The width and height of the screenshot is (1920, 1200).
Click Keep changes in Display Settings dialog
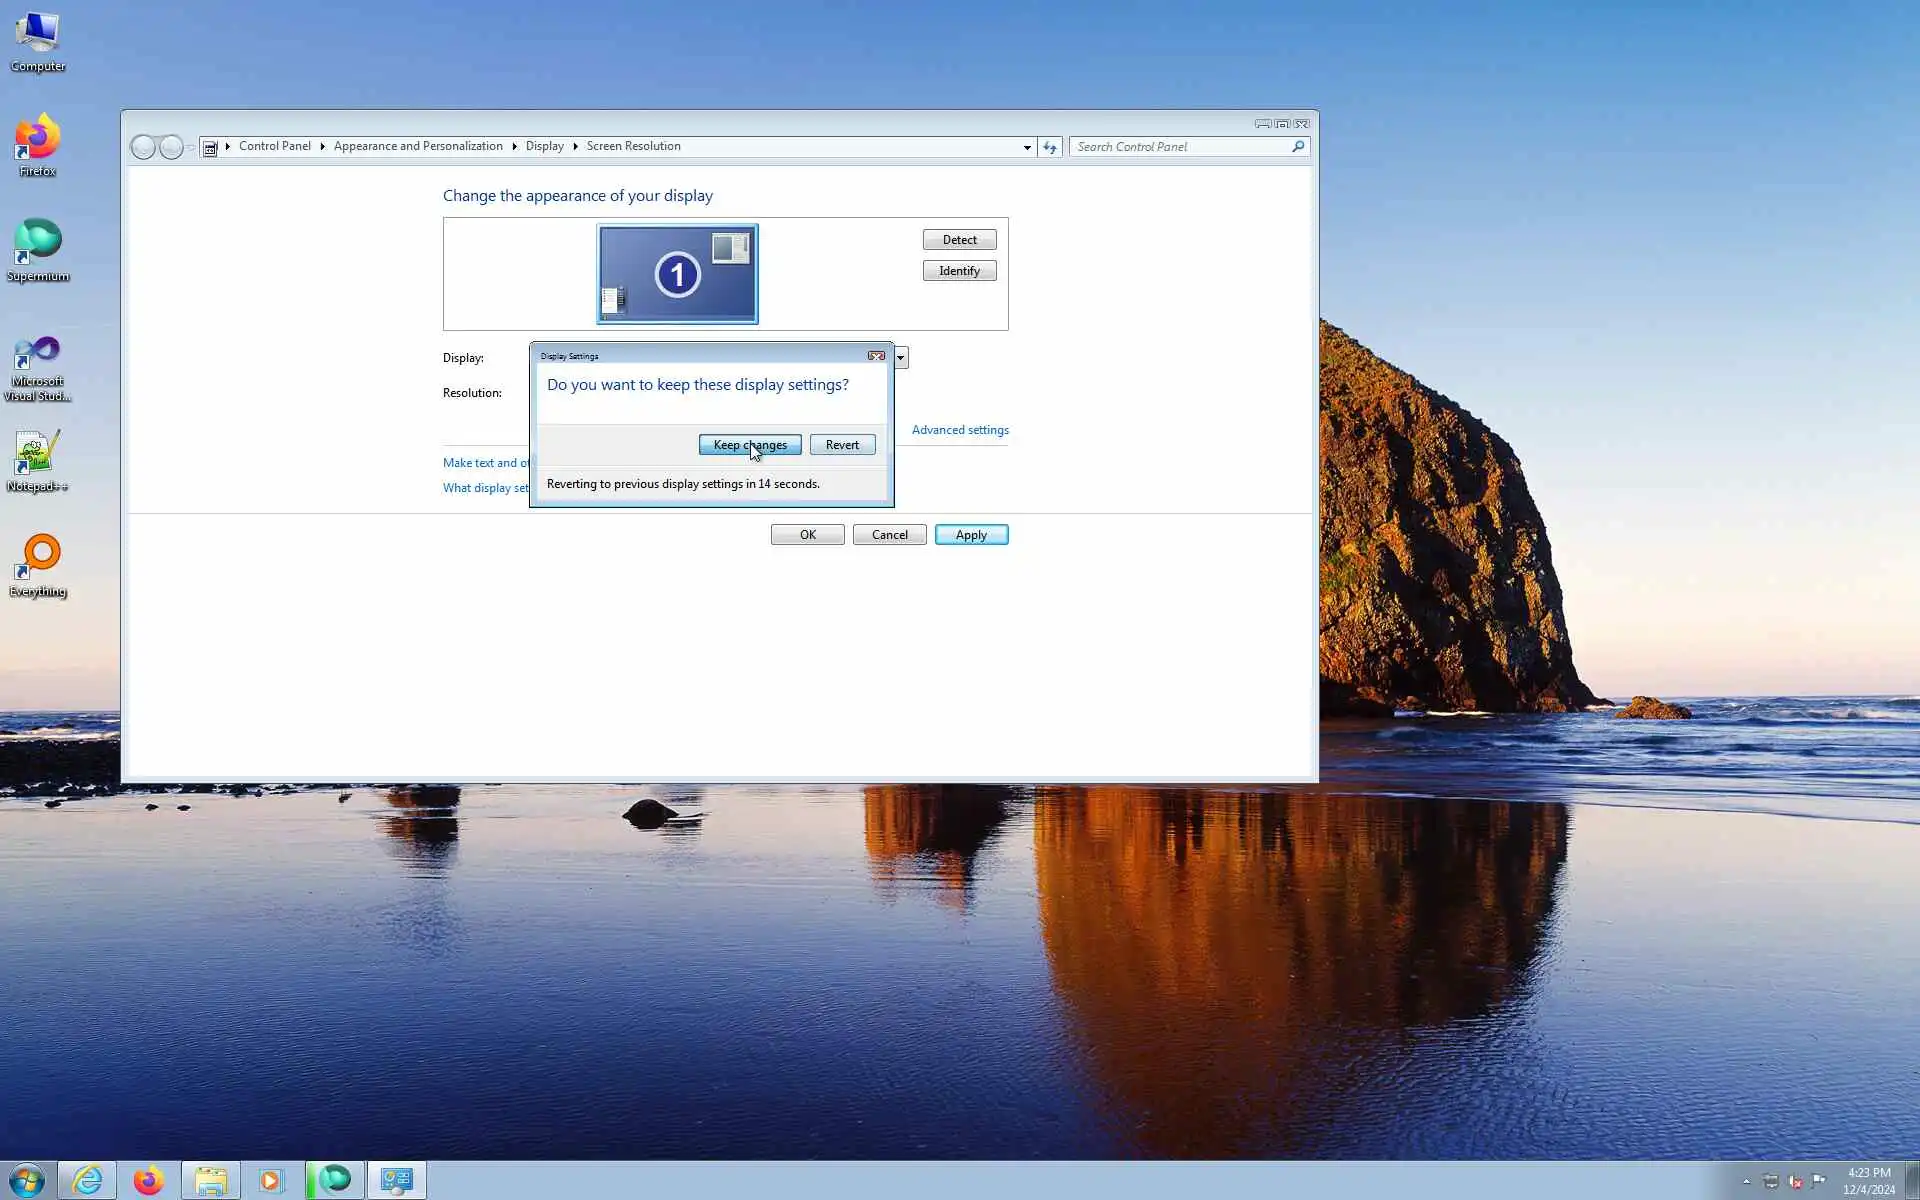pyautogui.click(x=749, y=445)
